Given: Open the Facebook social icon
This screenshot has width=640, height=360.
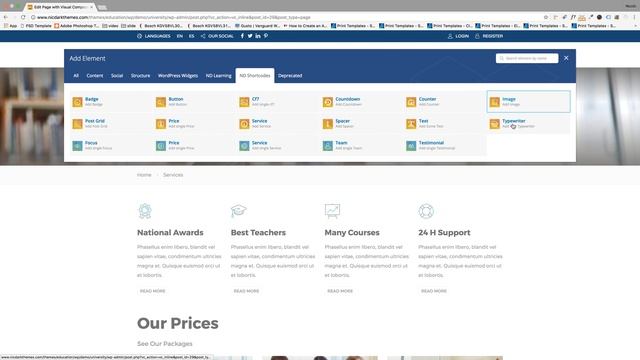Looking at the screenshot, I should (242, 36).
